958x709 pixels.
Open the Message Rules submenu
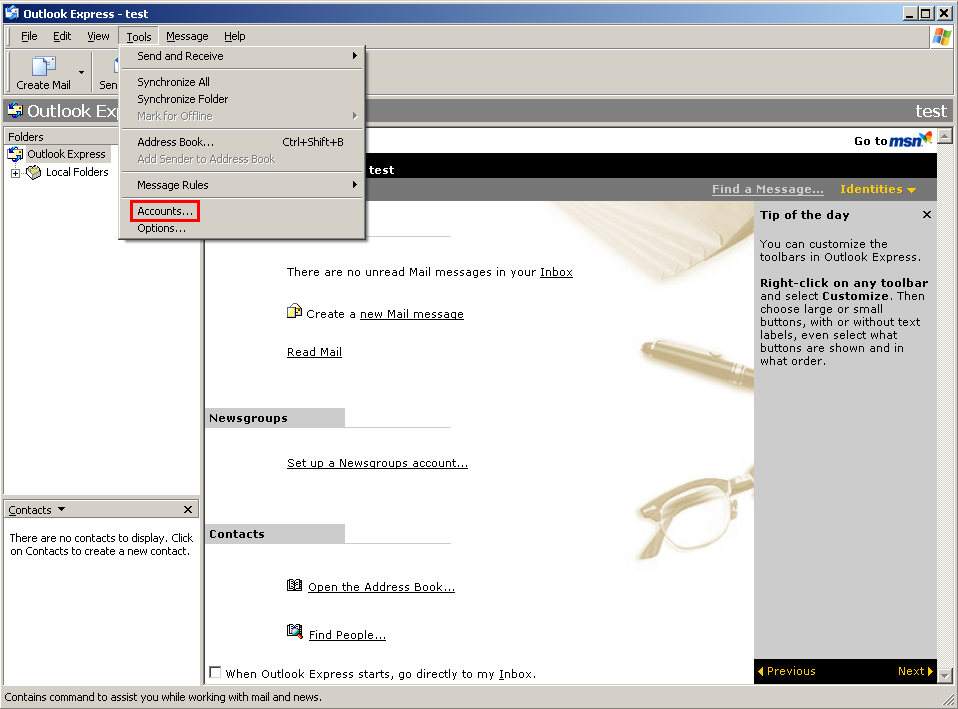[x=242, y=185]
